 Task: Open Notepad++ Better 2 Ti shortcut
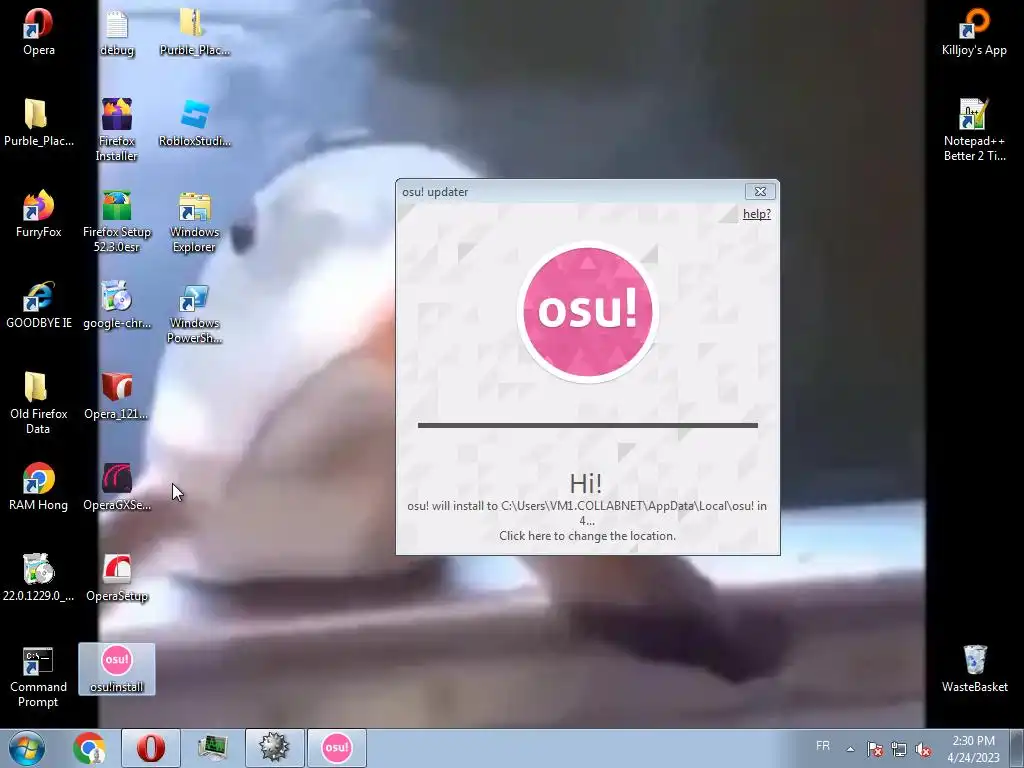tap(974, 129)
